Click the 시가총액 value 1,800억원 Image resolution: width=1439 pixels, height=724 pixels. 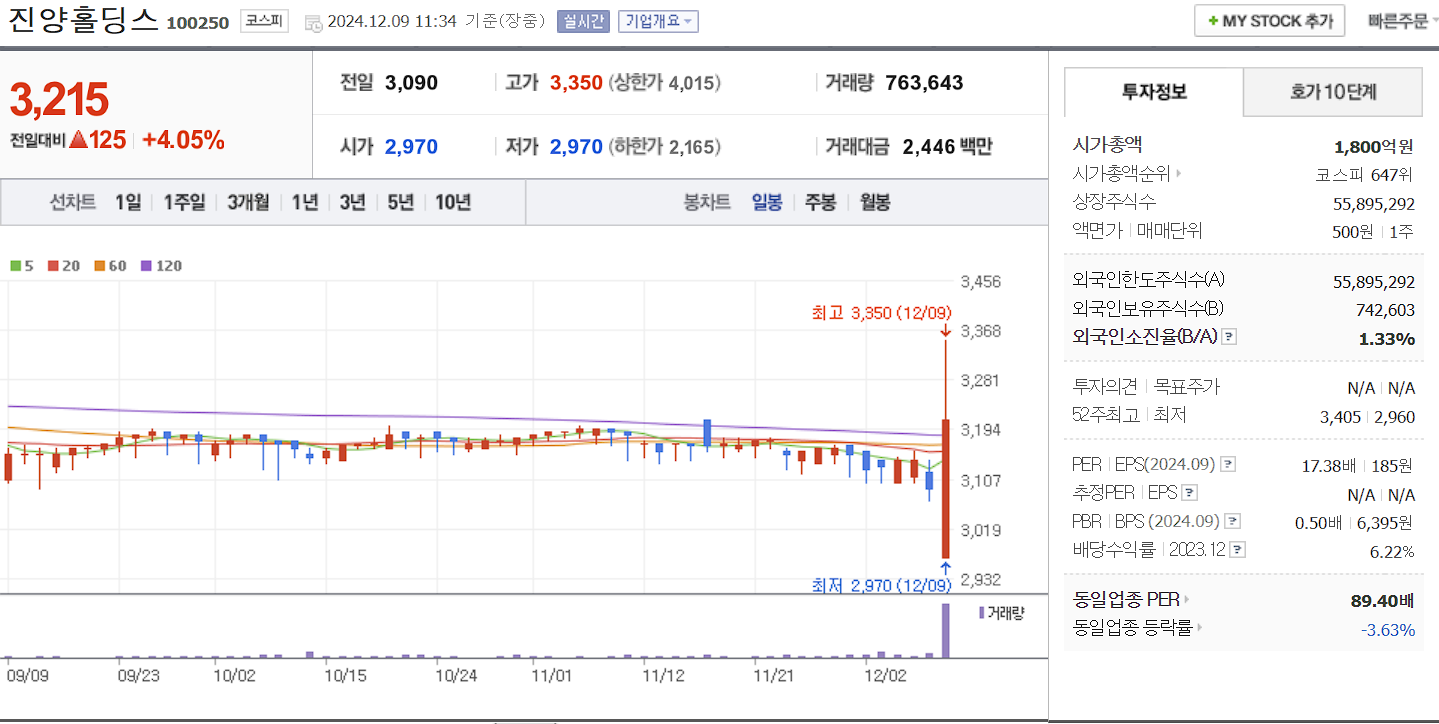[x=1374, y=147]
